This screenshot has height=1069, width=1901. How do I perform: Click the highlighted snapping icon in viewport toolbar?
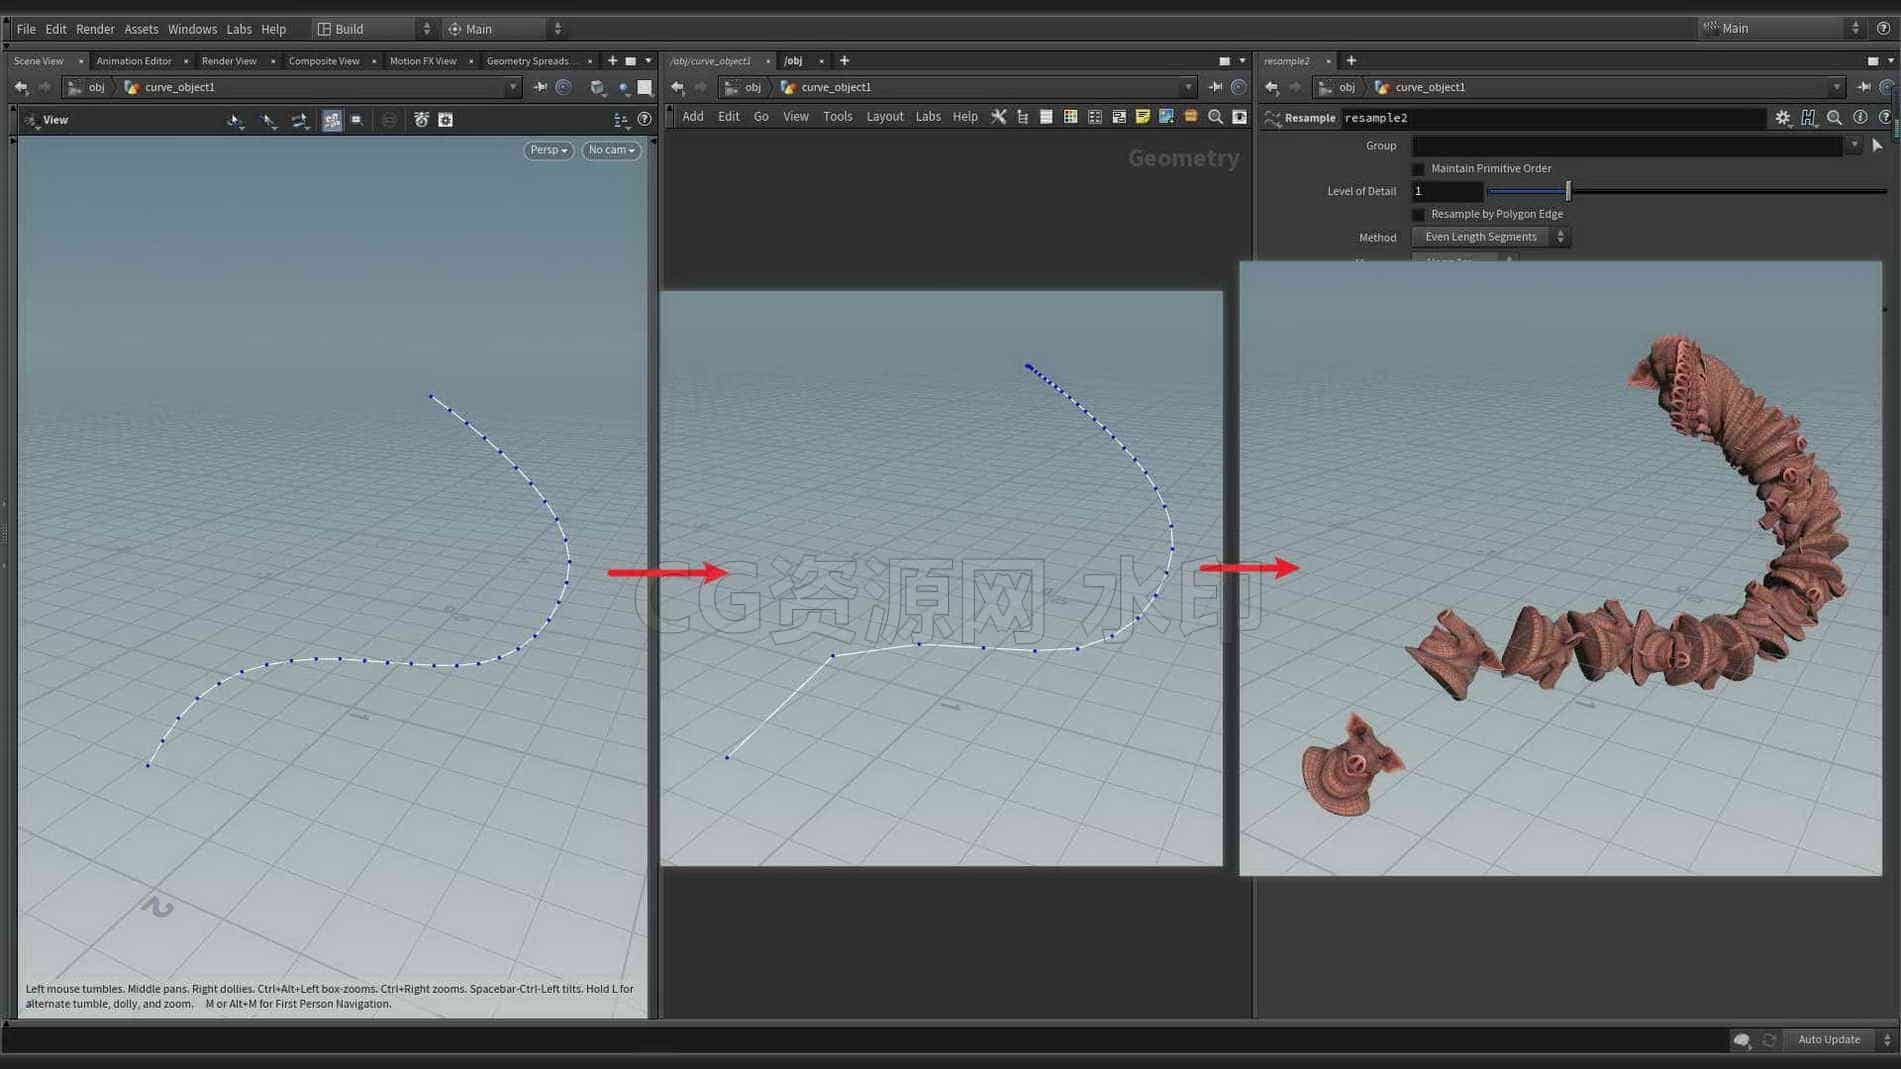pyautogui.click(x=332, y=120)
